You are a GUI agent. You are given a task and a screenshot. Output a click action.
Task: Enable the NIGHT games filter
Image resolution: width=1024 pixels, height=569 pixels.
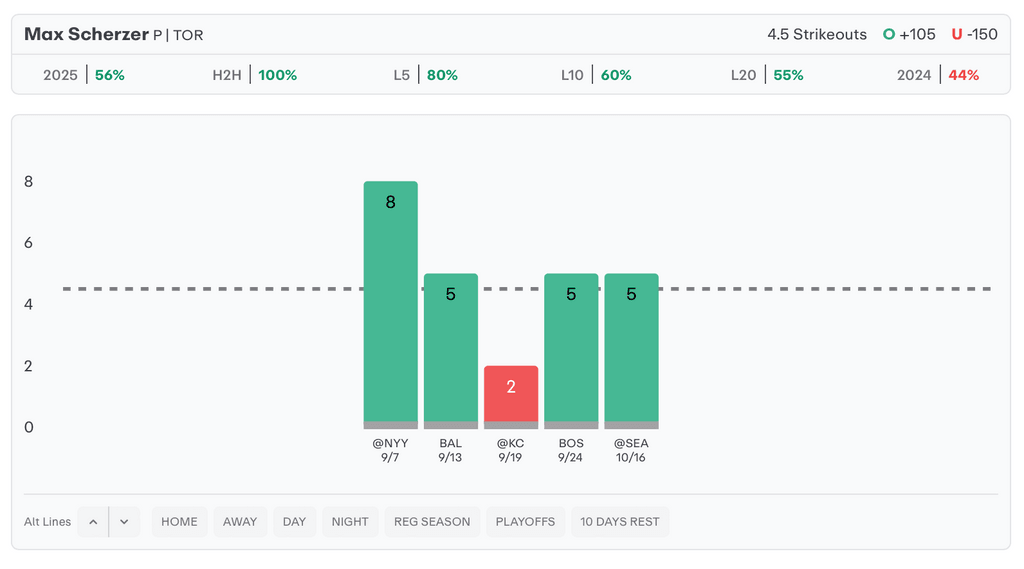coord(350,522)
